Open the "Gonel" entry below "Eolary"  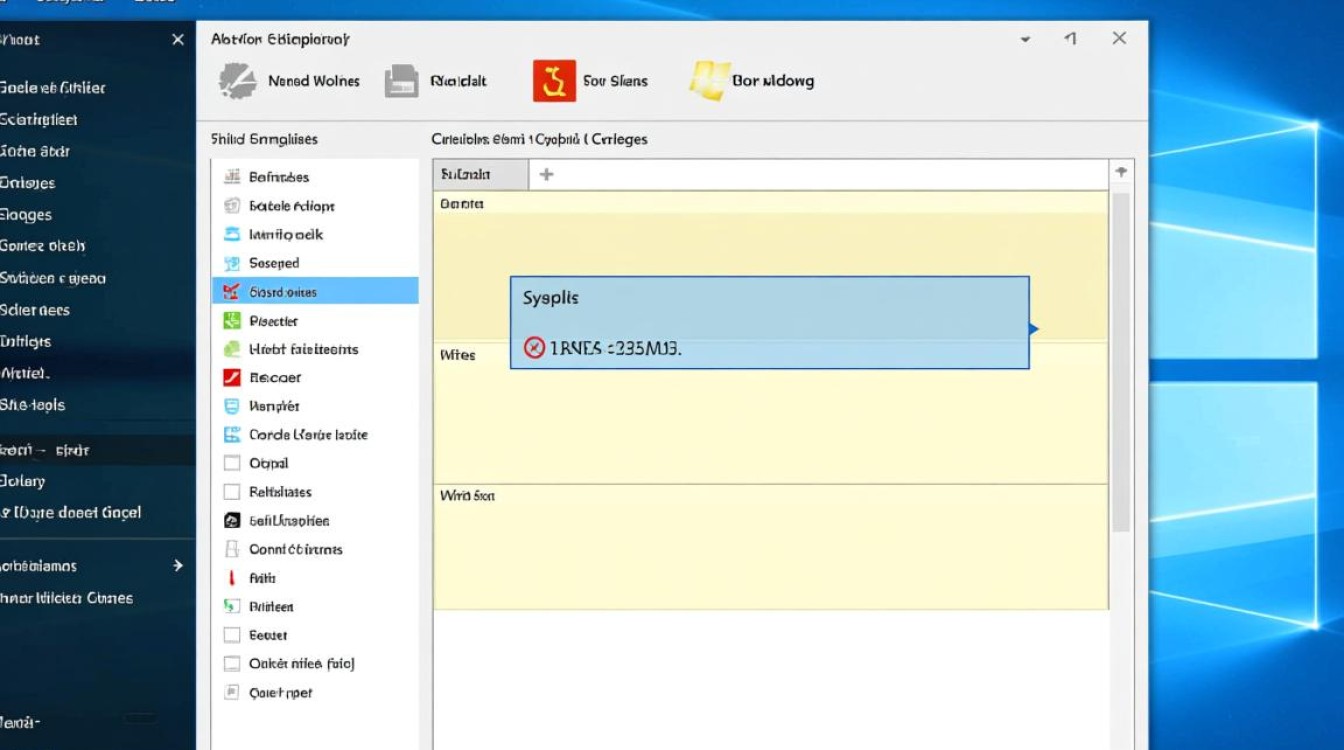tap(71, 513)
